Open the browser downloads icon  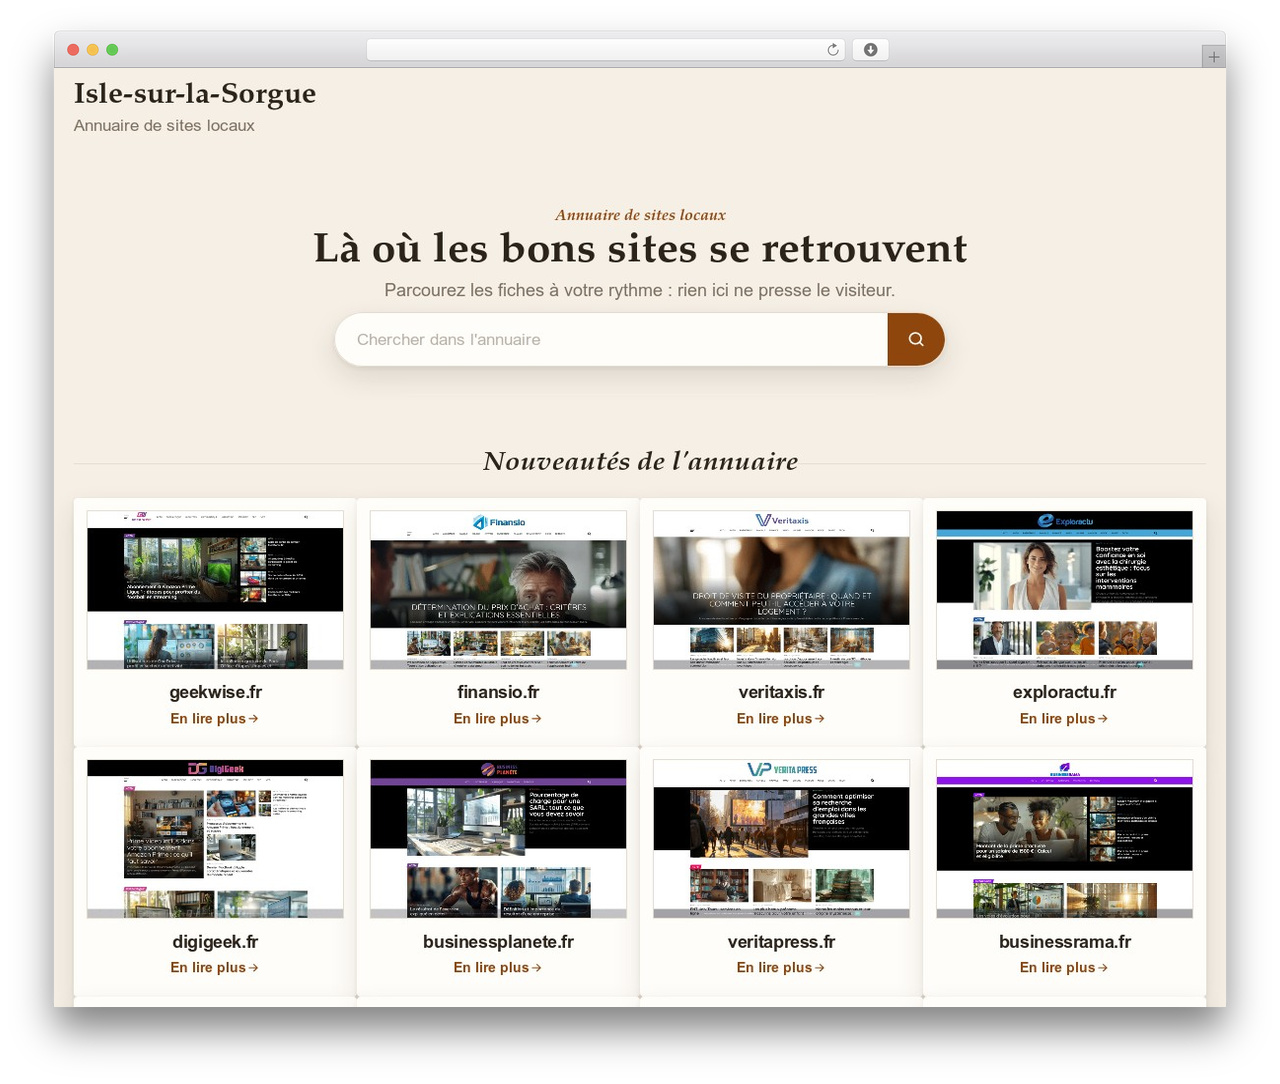point(870,50)
